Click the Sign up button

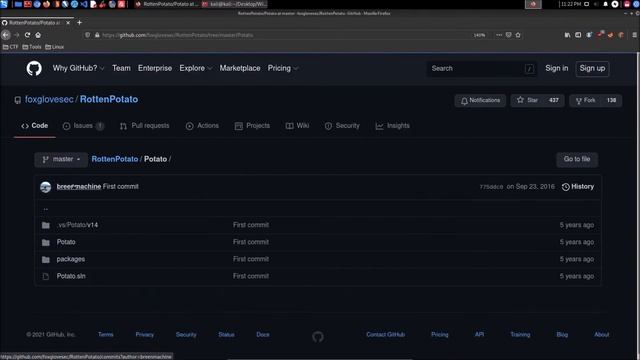tap(592, 68)
